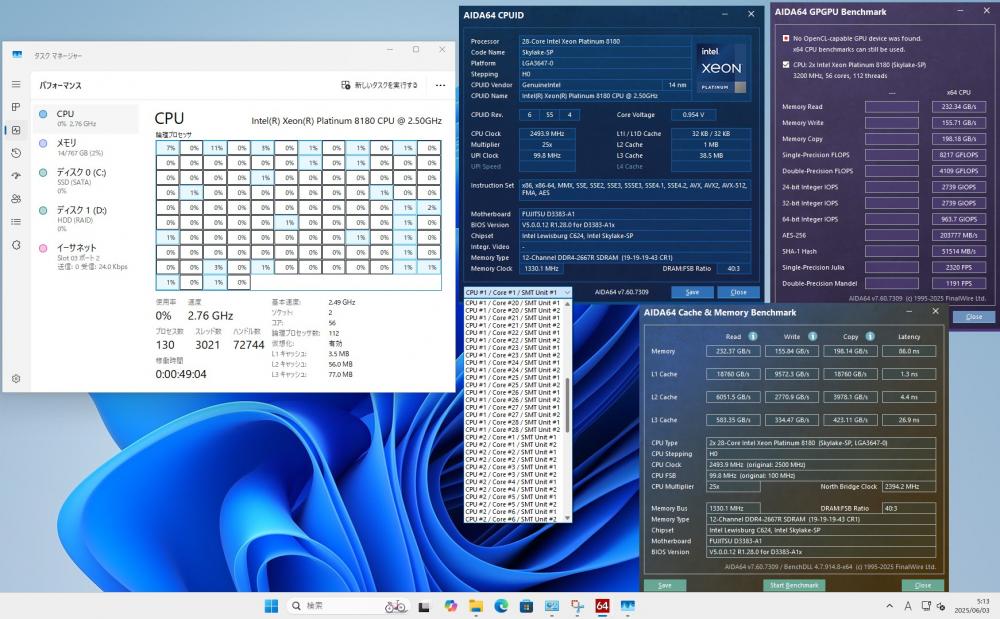Click the Start Benchmark button

(x=794, y=585)
